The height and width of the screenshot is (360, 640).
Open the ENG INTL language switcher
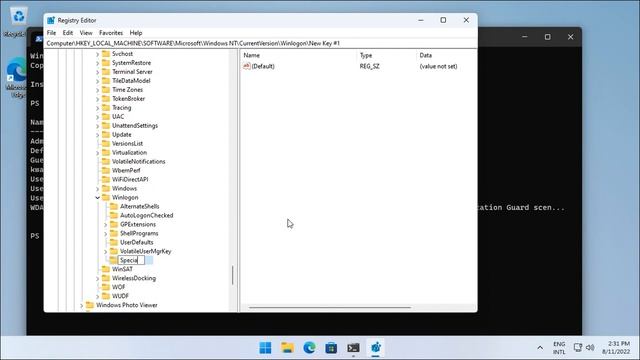click(559, 348)
